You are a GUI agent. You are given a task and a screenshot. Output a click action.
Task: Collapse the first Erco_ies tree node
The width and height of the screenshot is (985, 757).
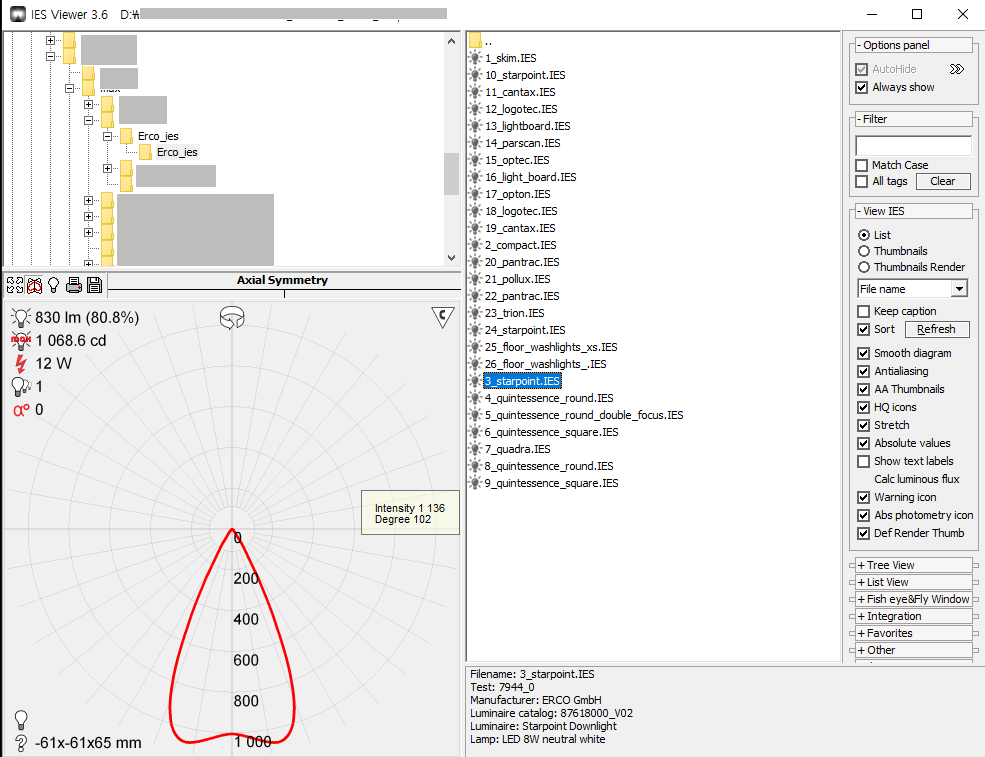(107, 136)
